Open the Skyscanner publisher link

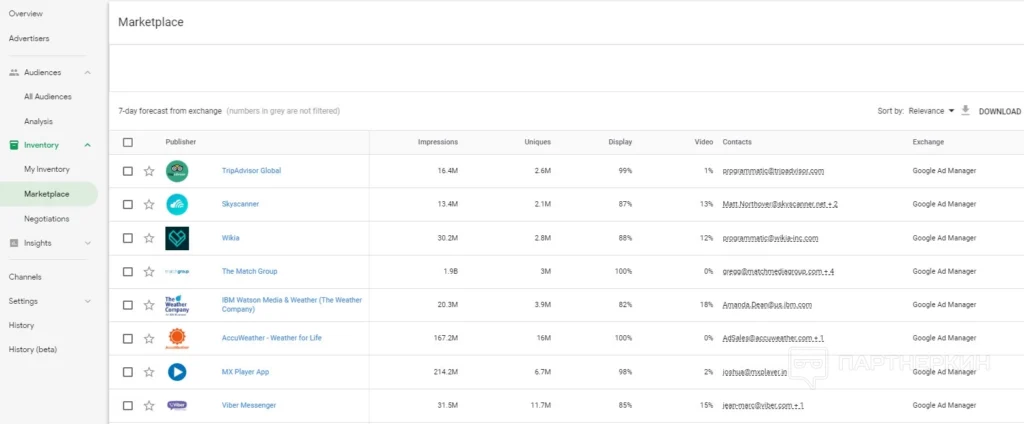(x=240, y=204)
